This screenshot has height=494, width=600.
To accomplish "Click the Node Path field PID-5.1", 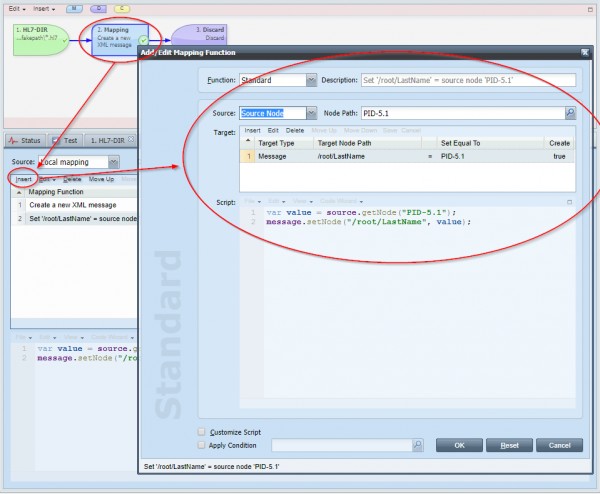I will [463, 113].
